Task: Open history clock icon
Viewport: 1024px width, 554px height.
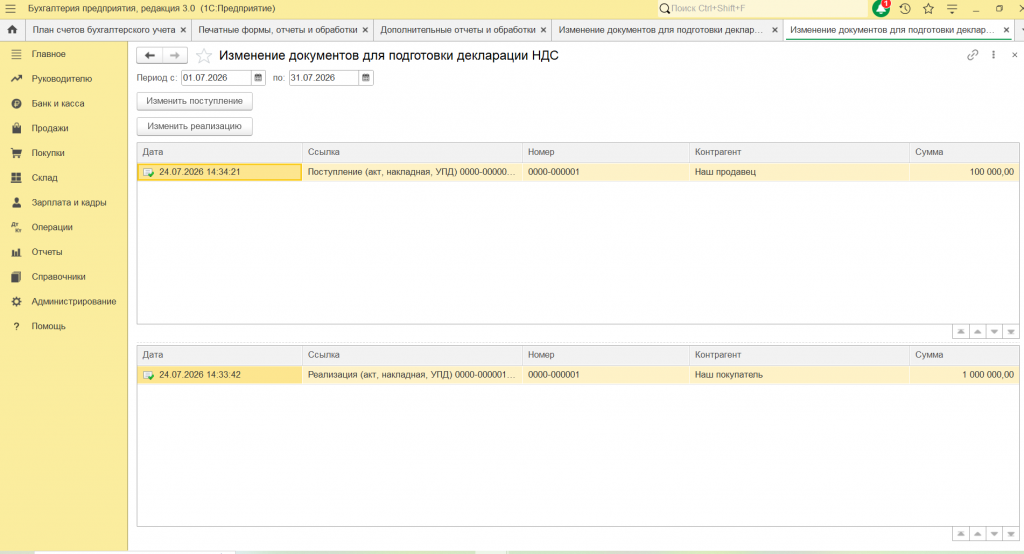Action: (x=904, y=8)
